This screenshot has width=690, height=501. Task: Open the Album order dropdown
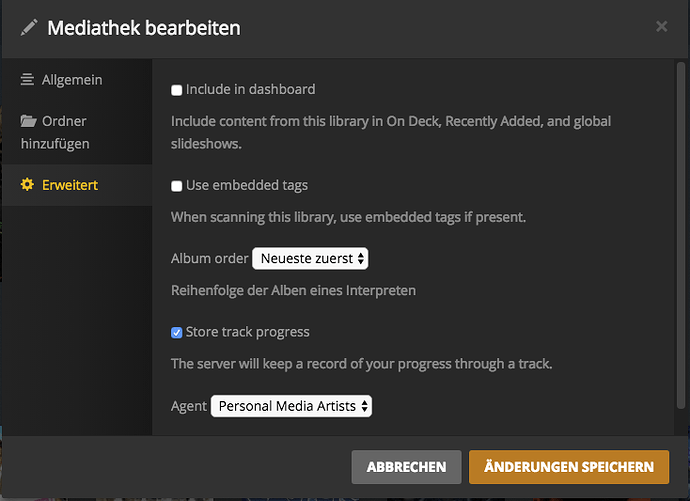point(310,258)
